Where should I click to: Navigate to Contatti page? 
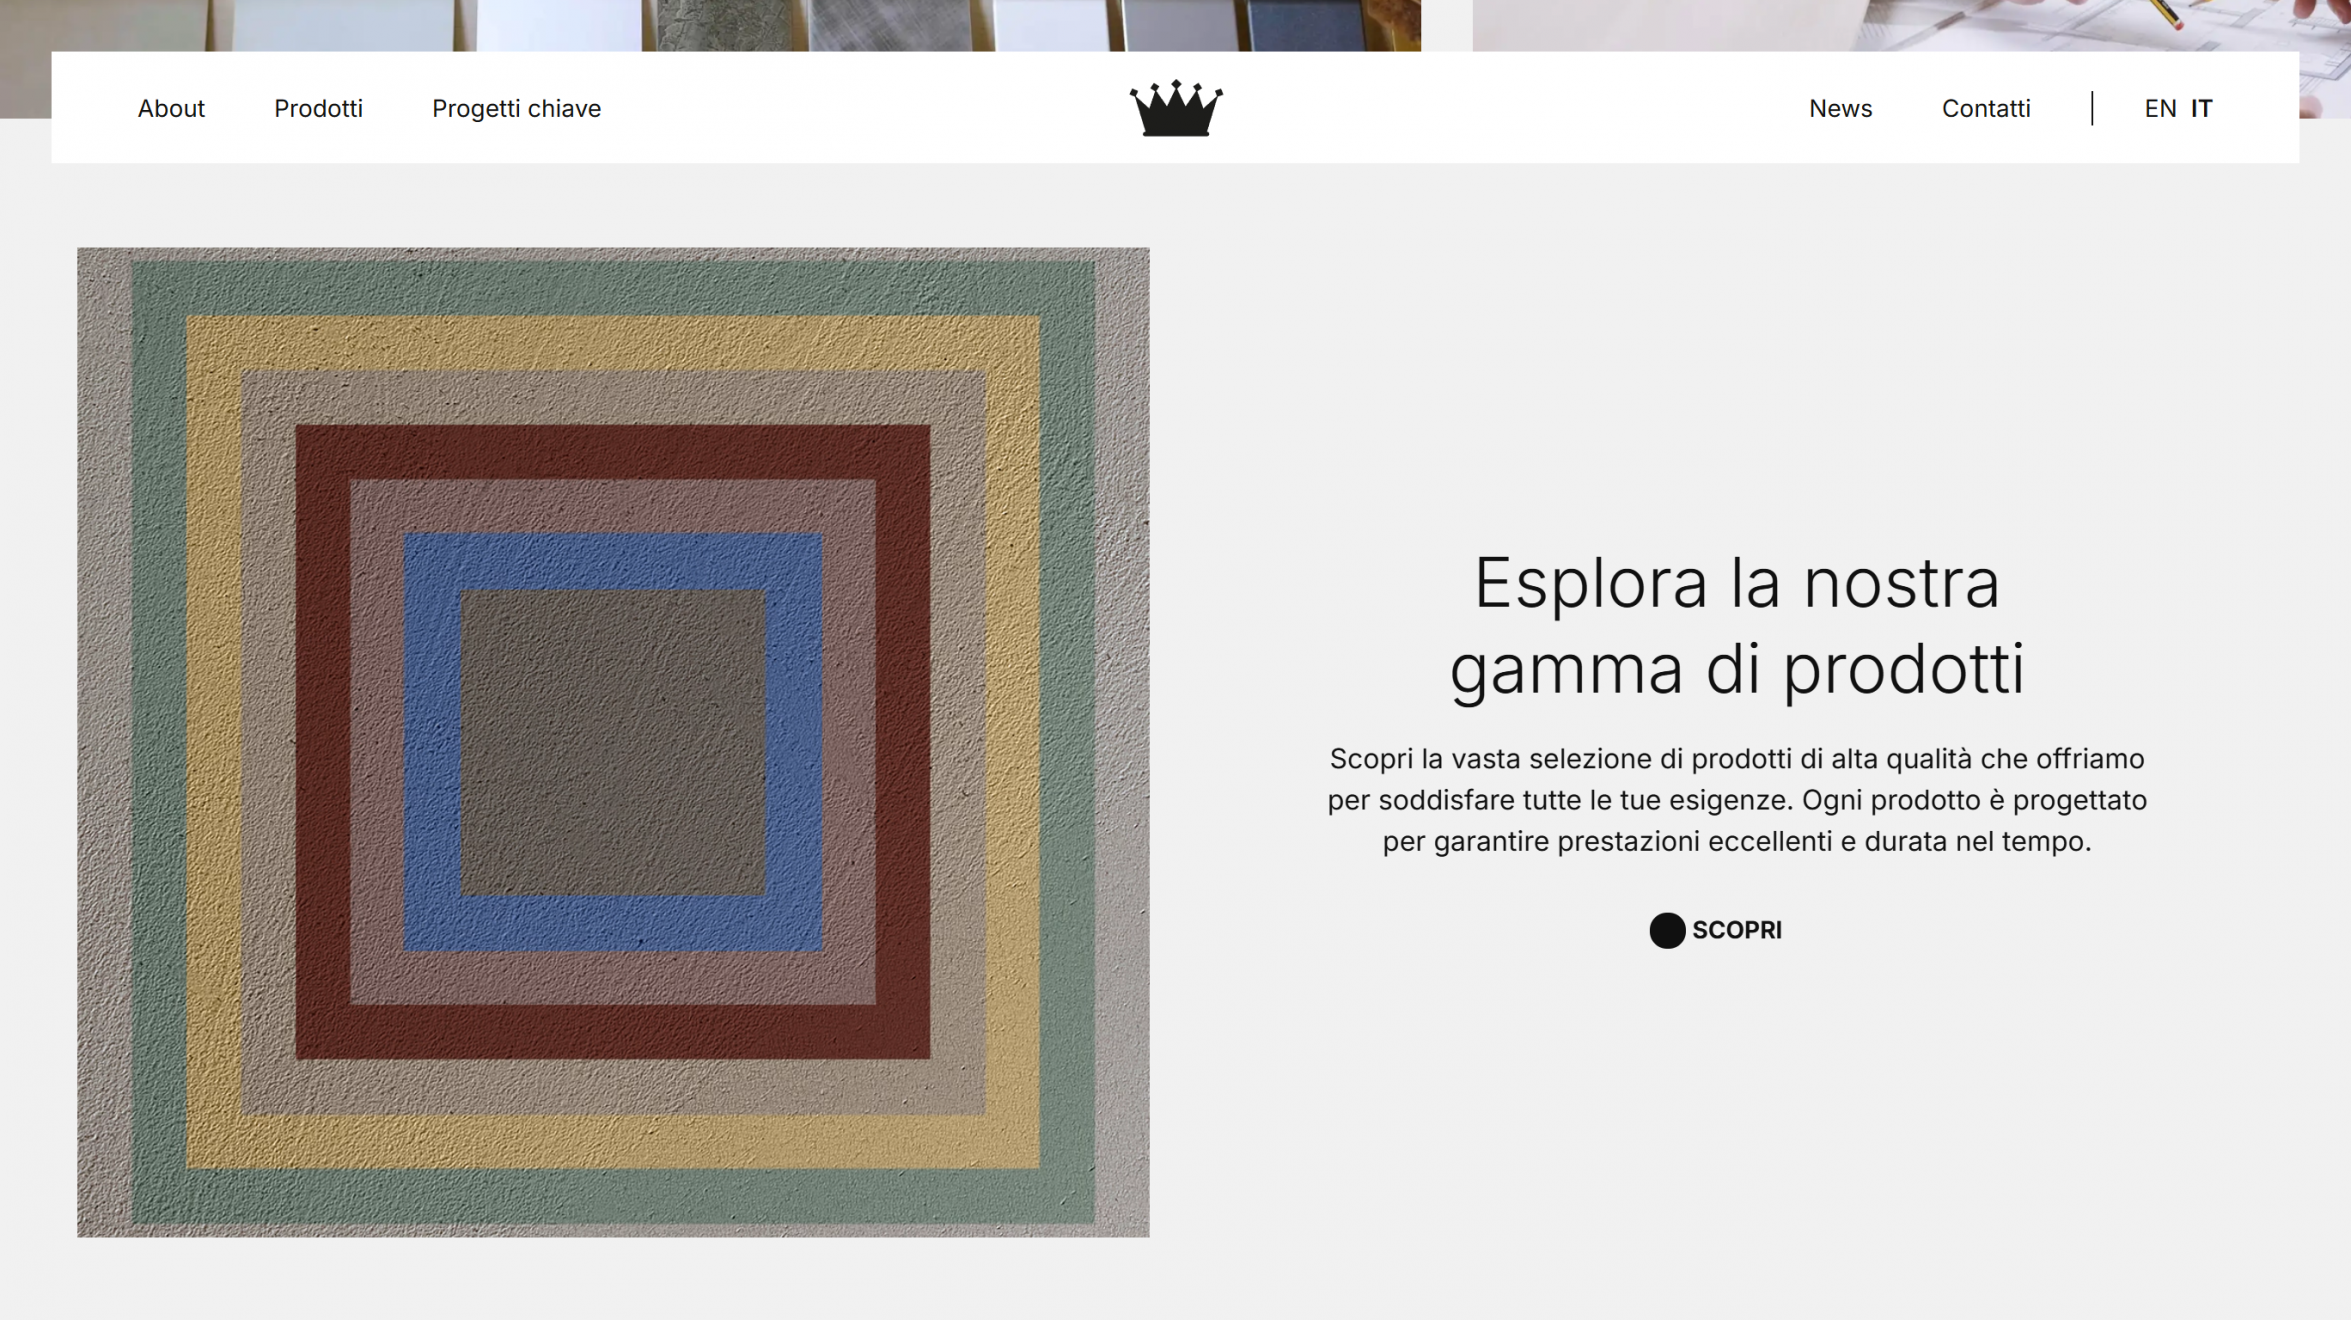(x=1986, y=108)
